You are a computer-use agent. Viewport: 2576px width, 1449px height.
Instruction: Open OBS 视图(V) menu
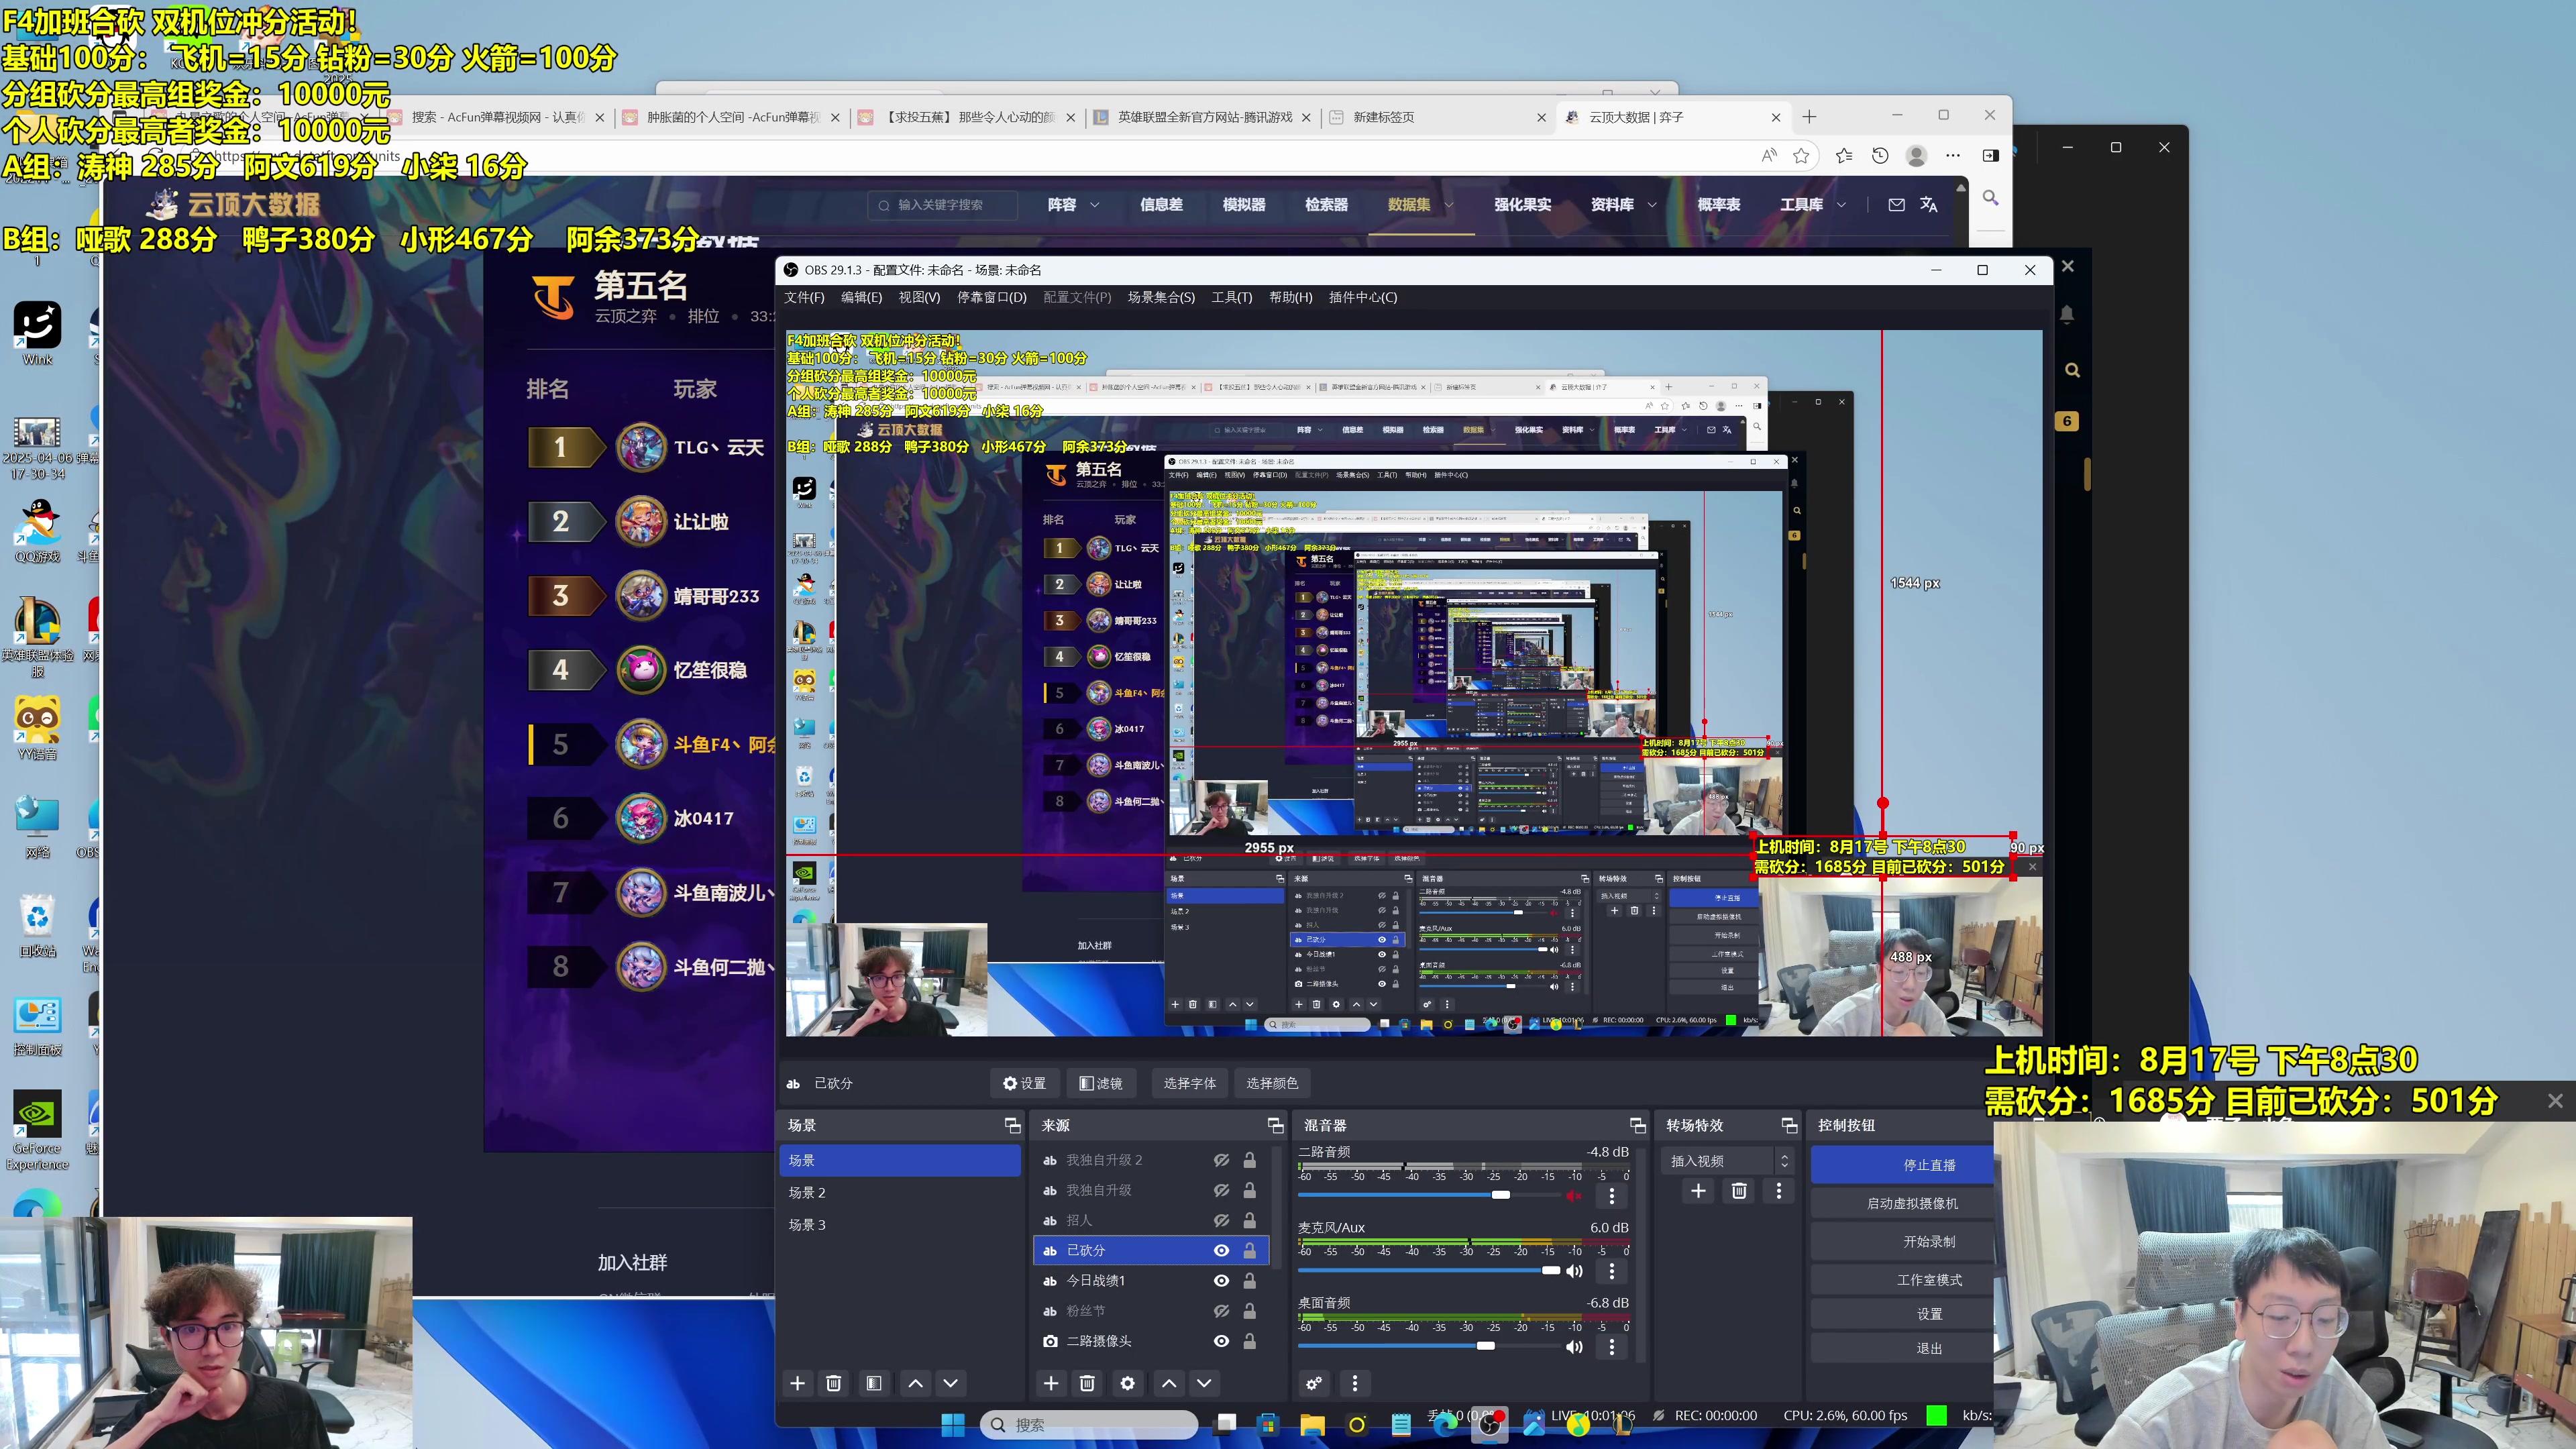click(919, 297)
